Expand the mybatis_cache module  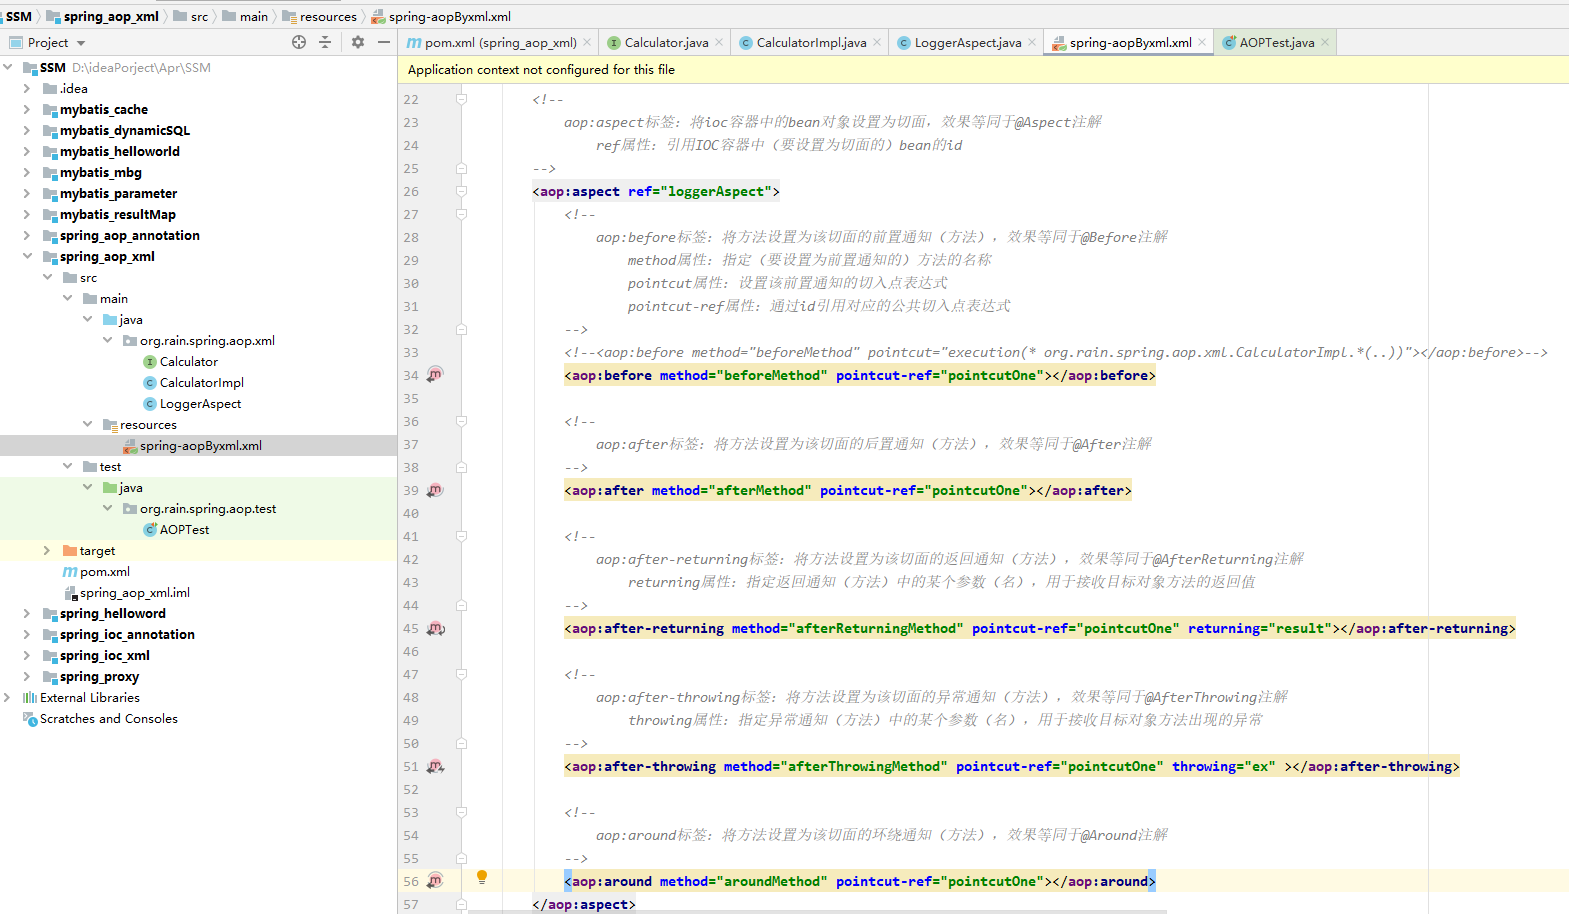coord(27,109)
